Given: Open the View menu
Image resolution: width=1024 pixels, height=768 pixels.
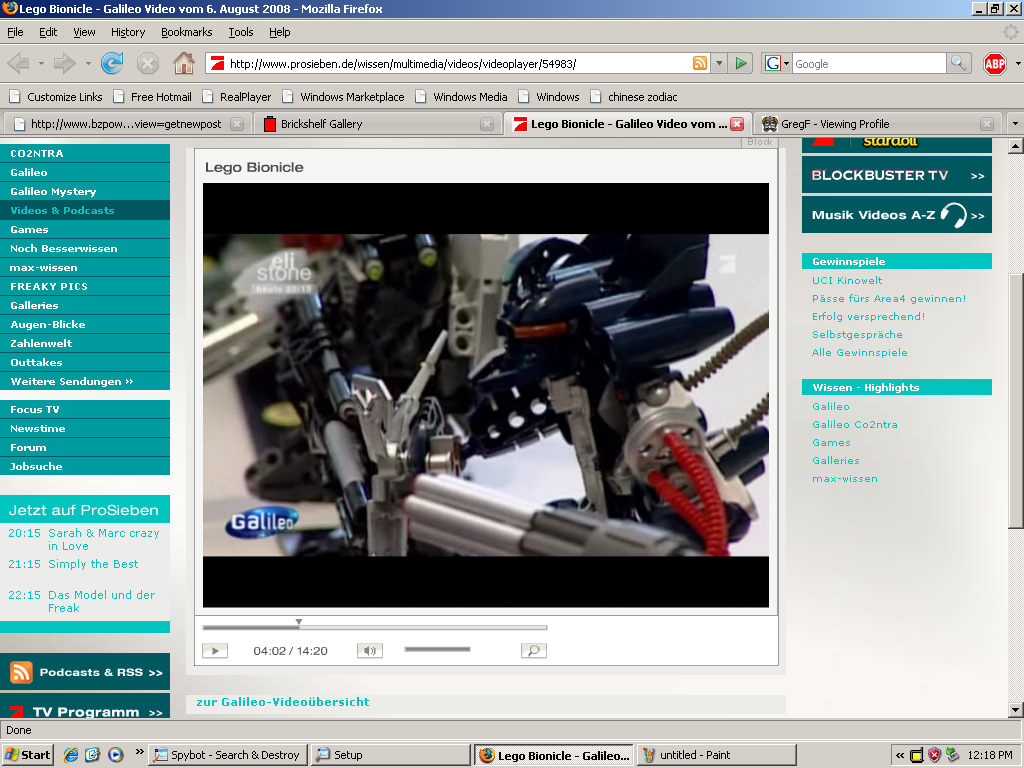Looking at the screenshot, I should 84,32.
